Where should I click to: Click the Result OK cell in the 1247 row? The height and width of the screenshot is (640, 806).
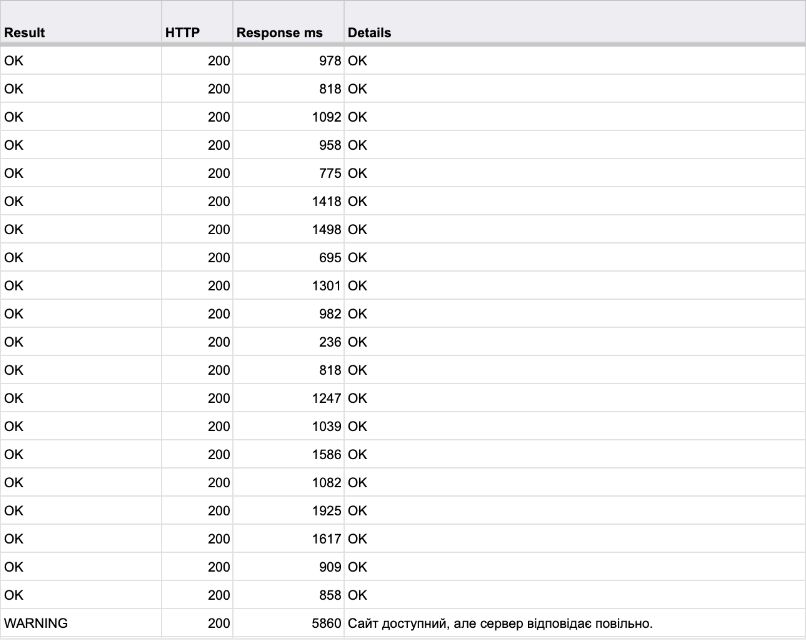tap(81, 398)
